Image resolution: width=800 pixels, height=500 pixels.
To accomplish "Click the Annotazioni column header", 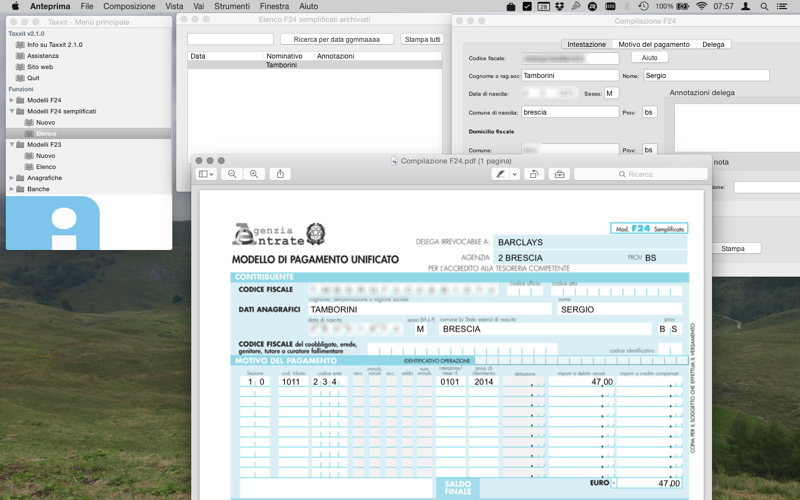I will coord(378,56).
